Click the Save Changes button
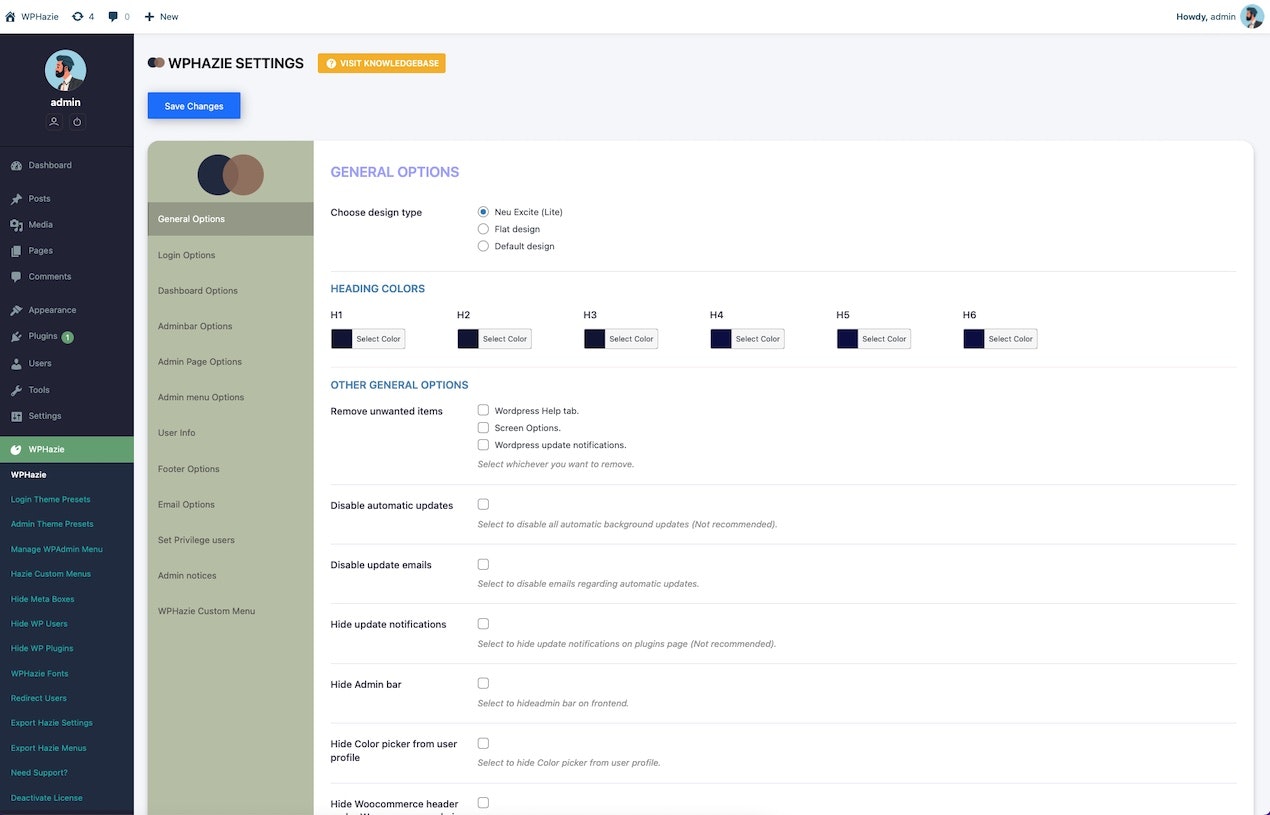Viewport: 1270px width, 815px height. tap(194, 106)
